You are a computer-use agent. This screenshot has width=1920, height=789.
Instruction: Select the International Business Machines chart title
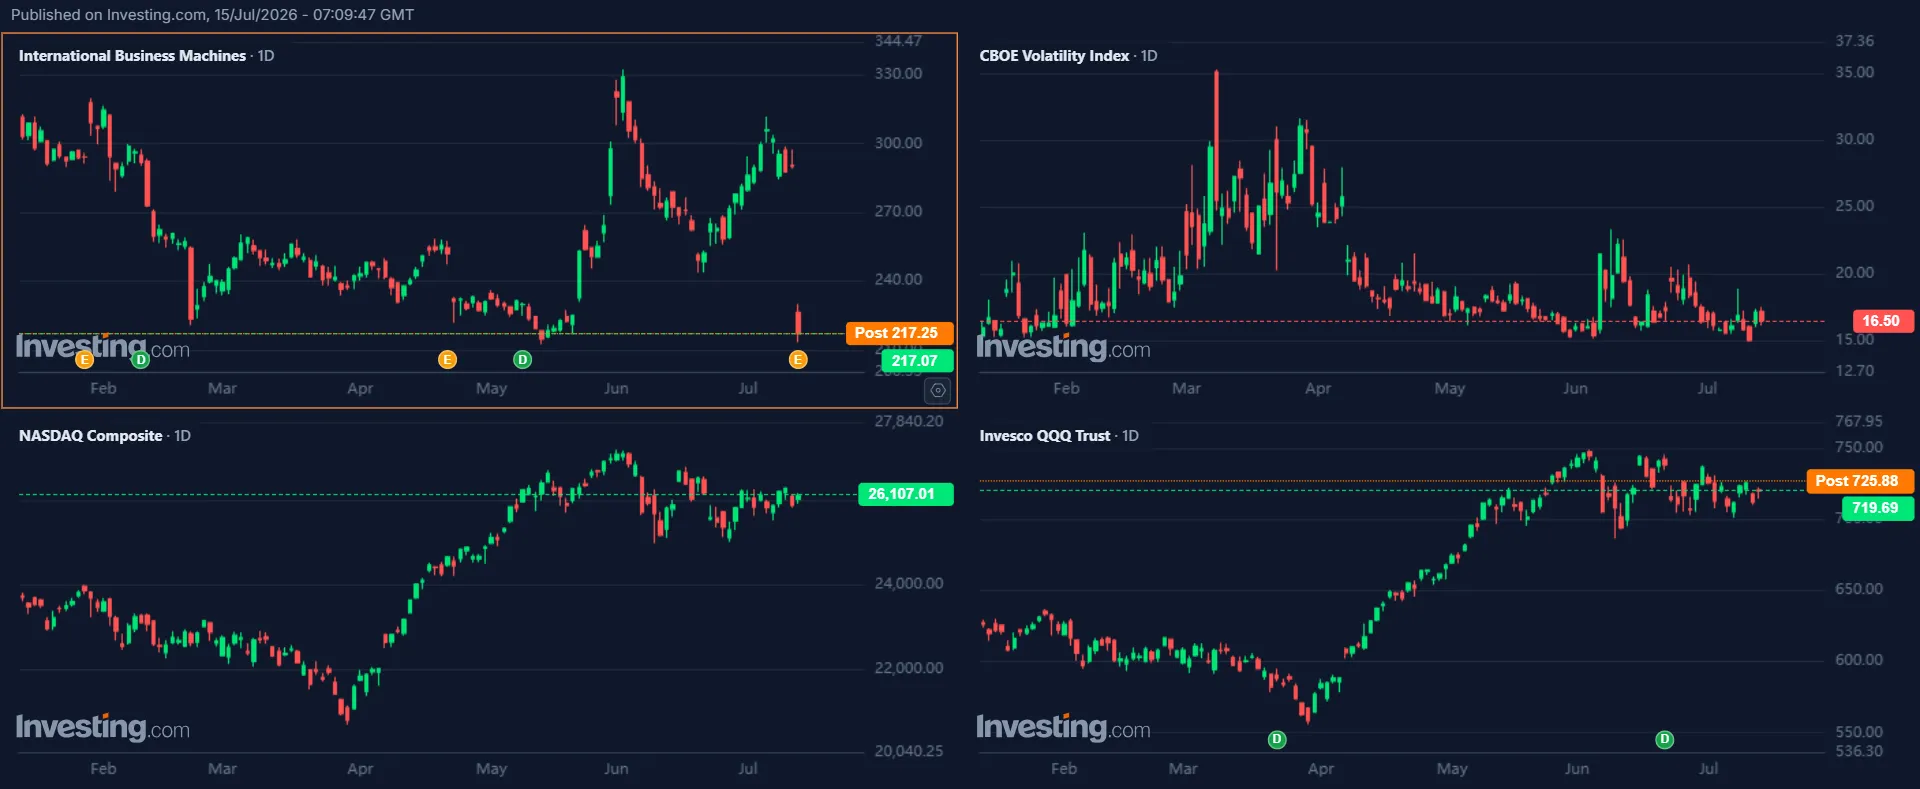132,56
